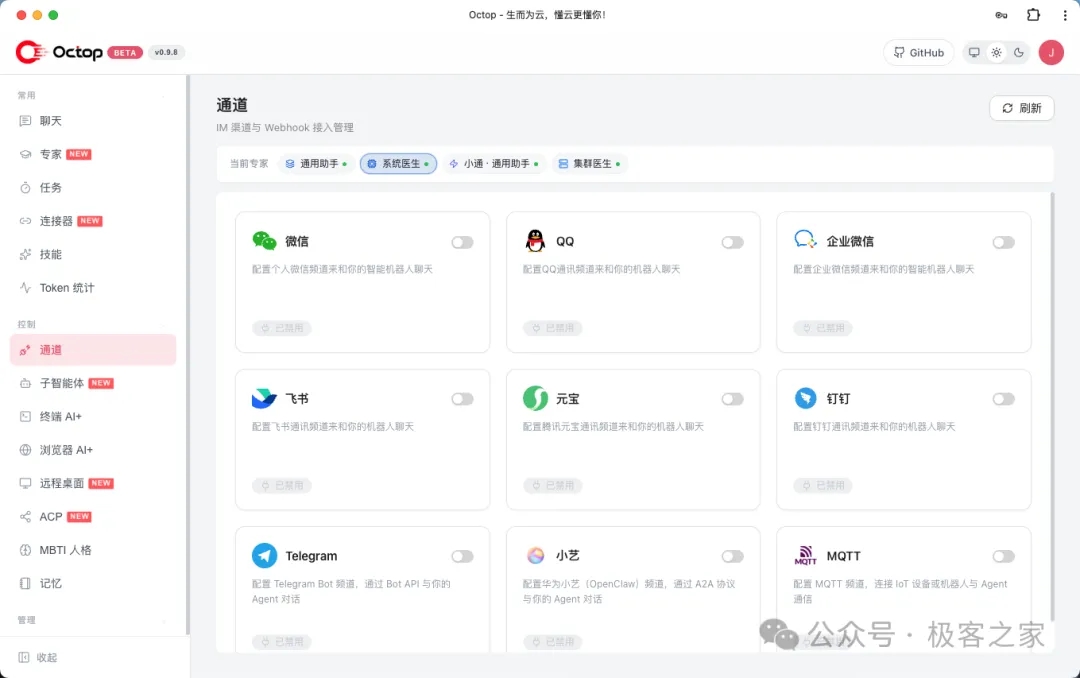Click the 子智能体 robot icon
The height and width of the screenshot is (678, 1080).
pos(25,383)
